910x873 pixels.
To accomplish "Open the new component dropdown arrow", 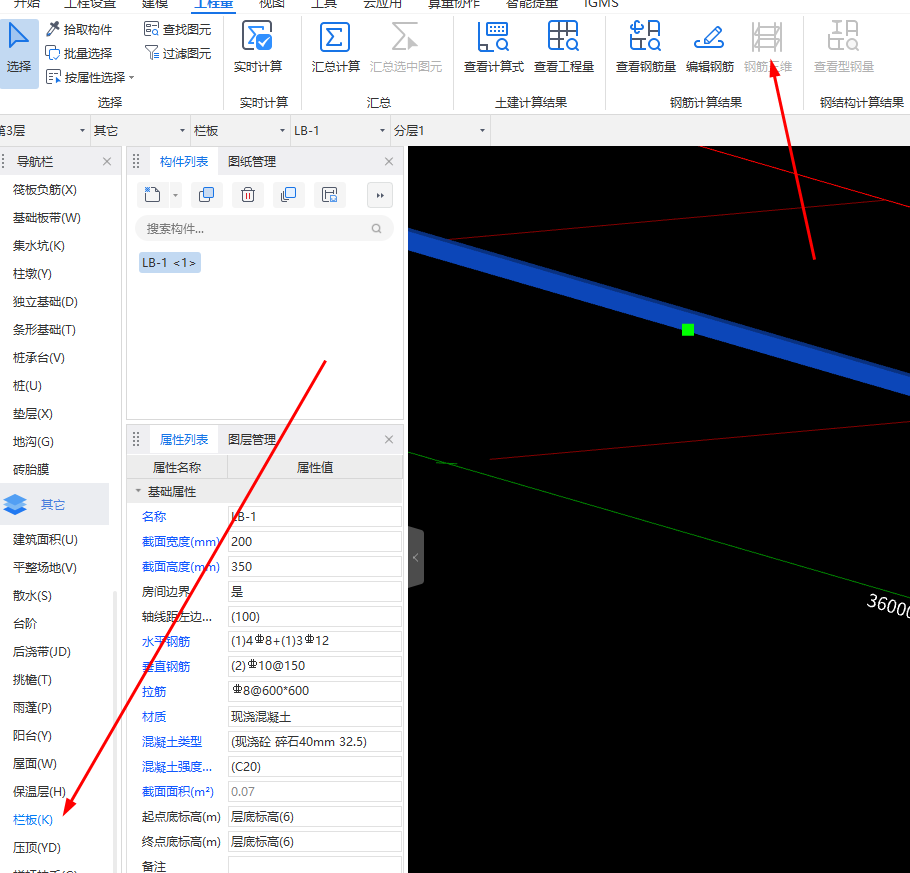I will (175, 195).
